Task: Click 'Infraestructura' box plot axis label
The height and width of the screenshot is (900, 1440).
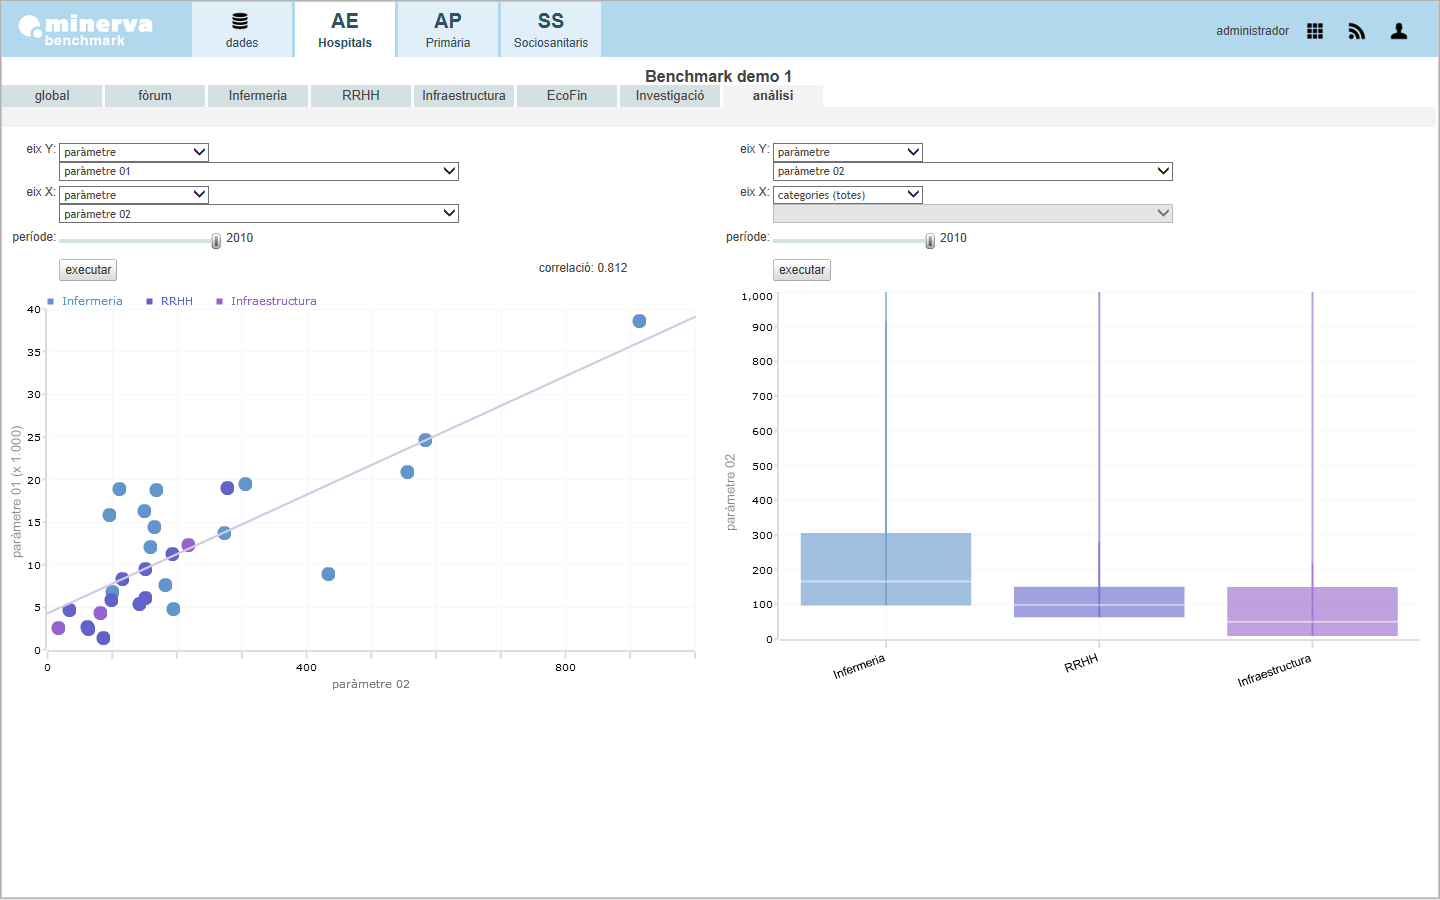Action: click(x=1274, y=671)
